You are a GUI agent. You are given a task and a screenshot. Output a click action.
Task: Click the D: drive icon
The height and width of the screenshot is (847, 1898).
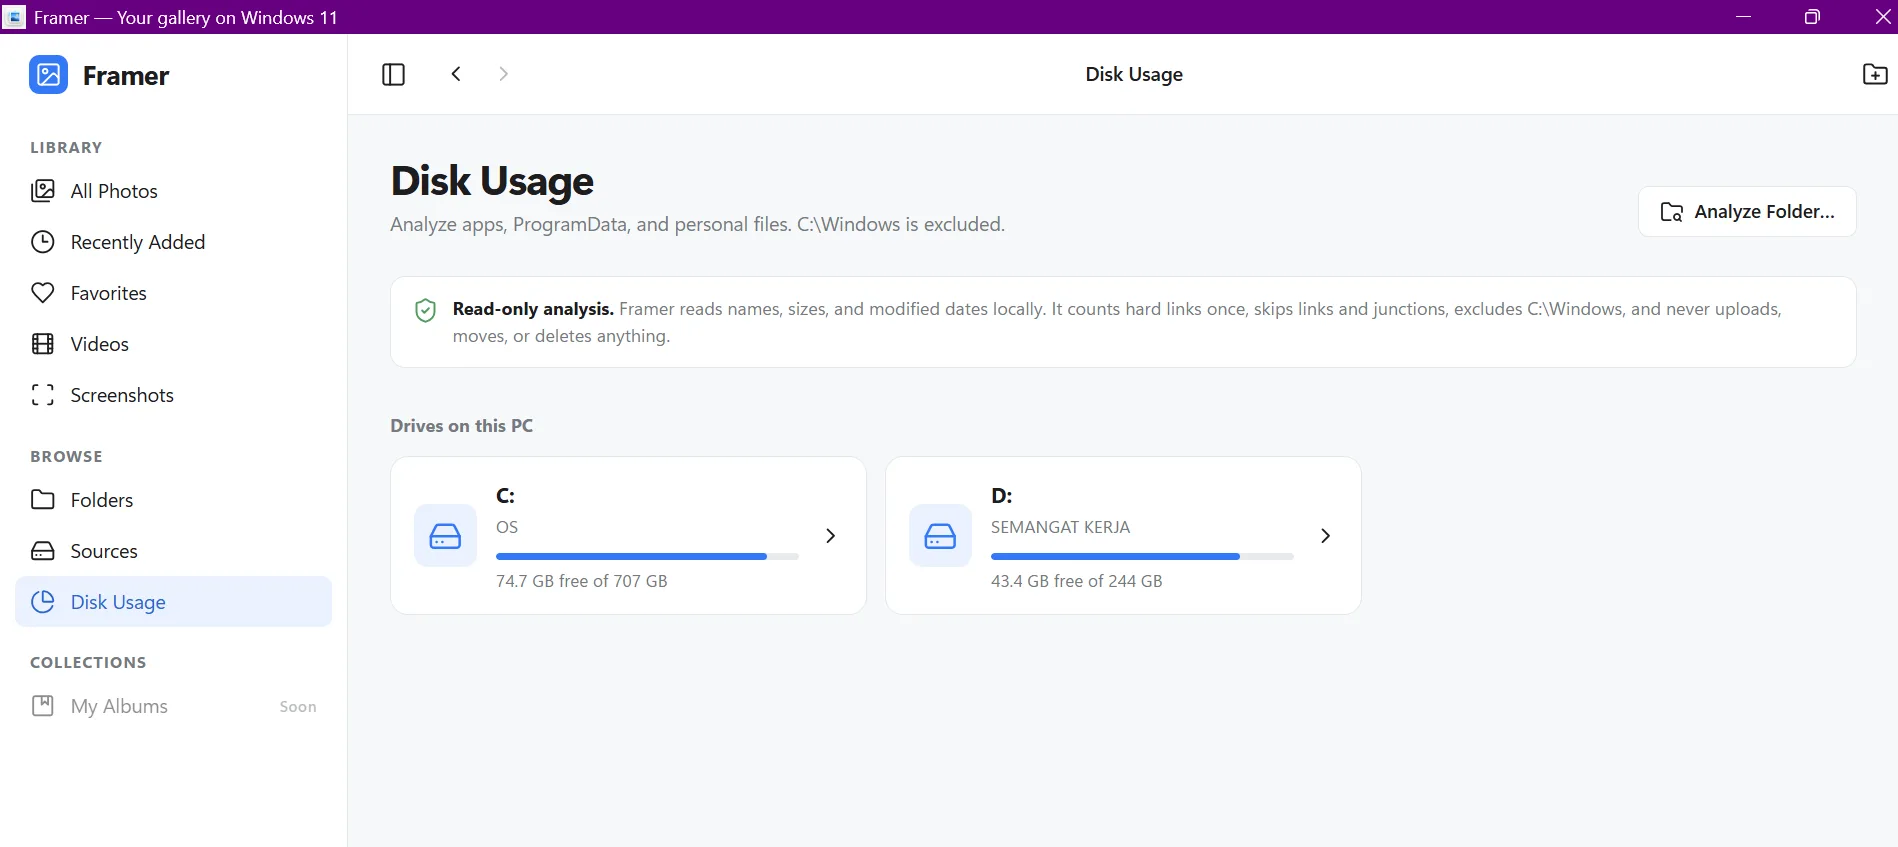point(940,536)
